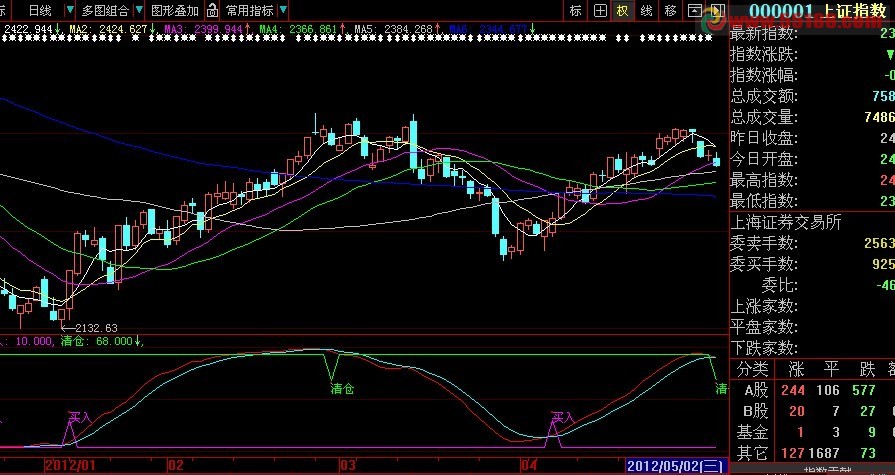Screen dimensions: 895x475
Task: Select the B股 row
Action: [813, 412]
